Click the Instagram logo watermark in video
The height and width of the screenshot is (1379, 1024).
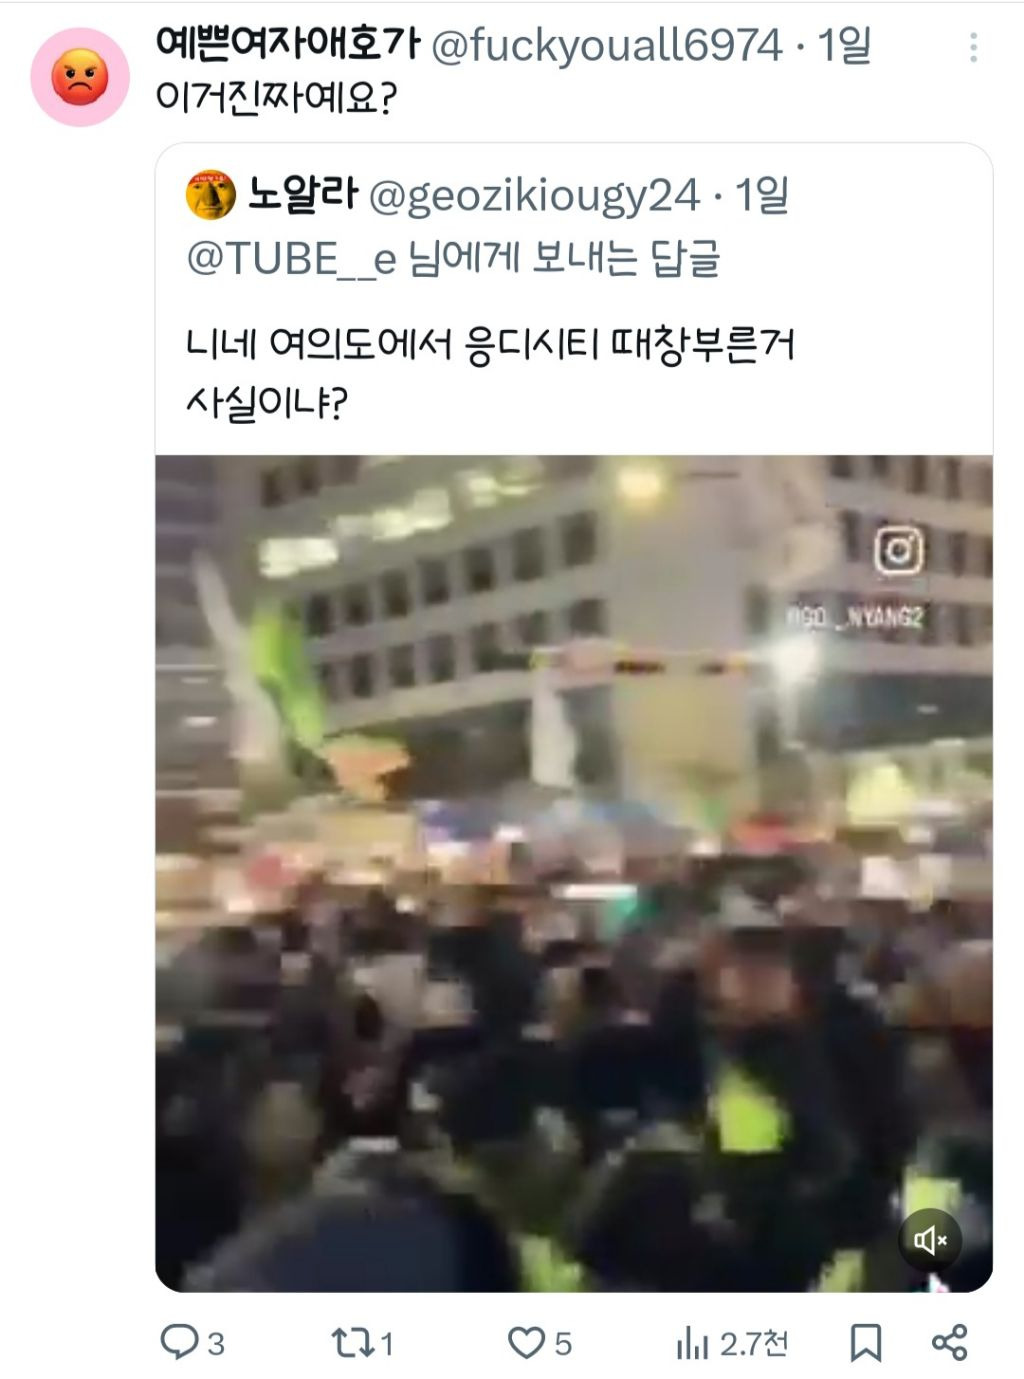coord(898,550)
